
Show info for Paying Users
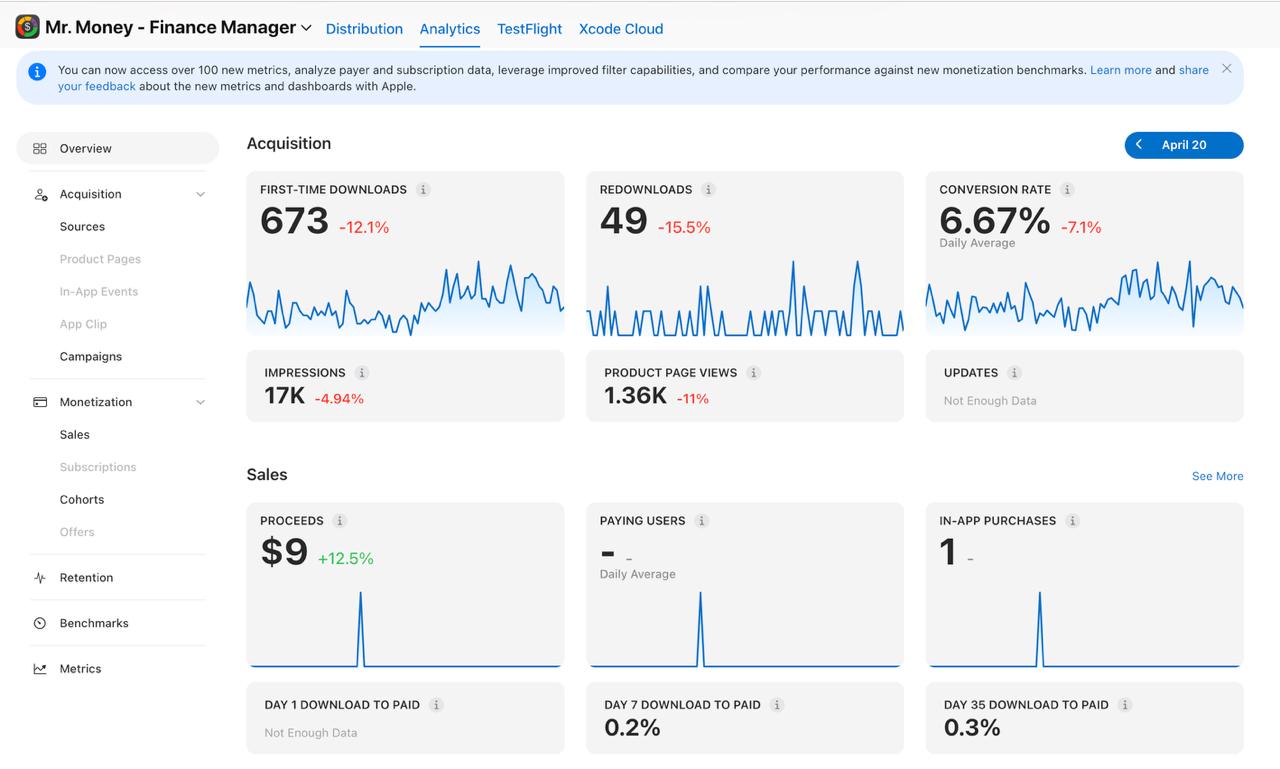click(701, 521)
